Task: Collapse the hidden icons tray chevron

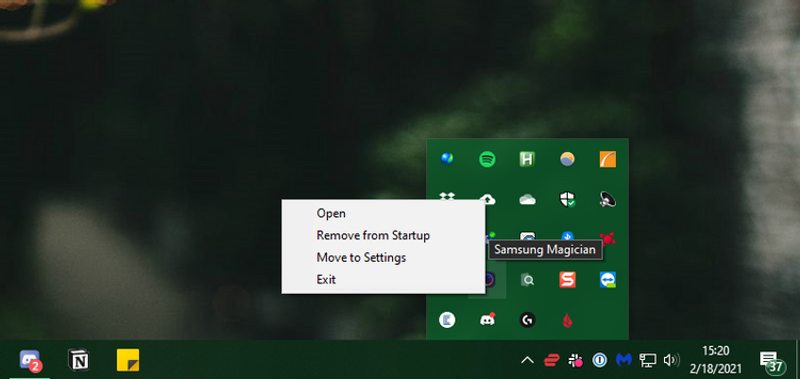Action: pyautogui.click(x=527, y=360)
